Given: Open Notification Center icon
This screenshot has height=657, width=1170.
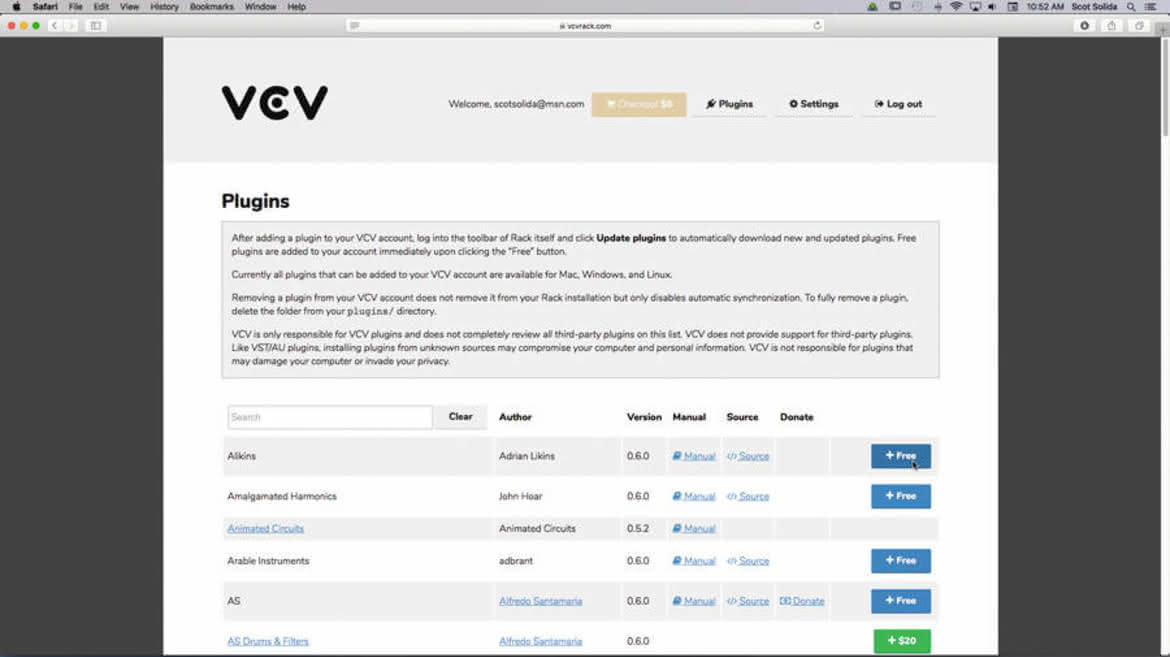Looking at the screenshot, I should pyautogui.click(x=1151, y=7).
